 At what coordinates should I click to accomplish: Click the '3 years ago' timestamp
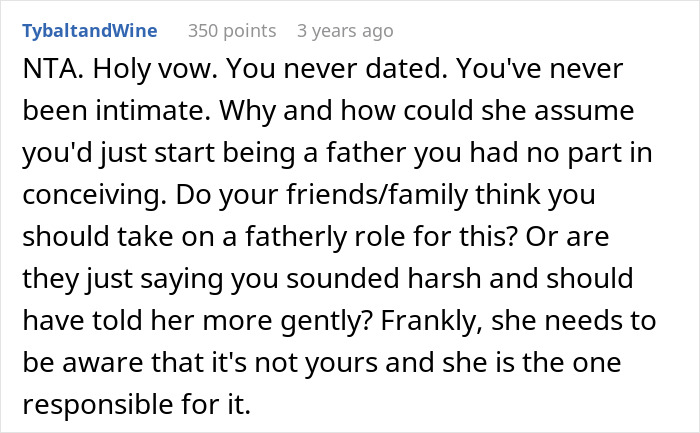[x=345, y=31]
